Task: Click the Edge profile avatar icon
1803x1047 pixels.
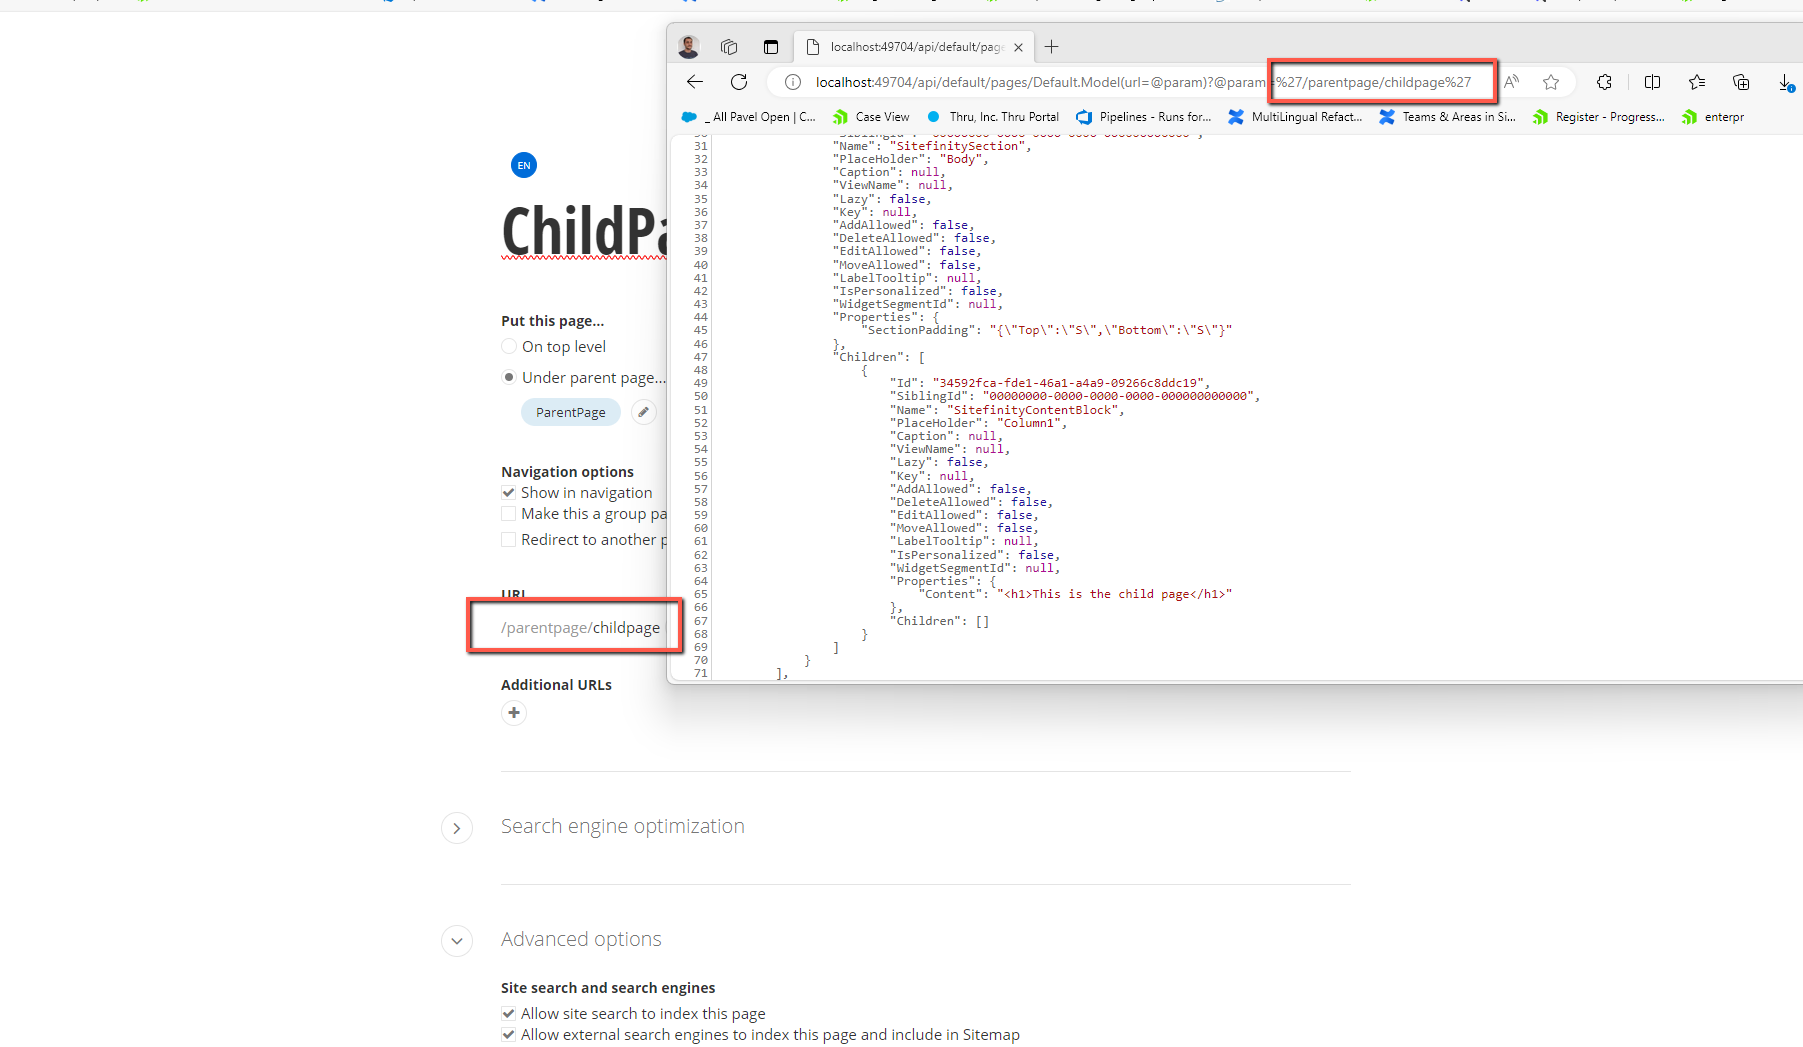Action: [x=689, y=47]
